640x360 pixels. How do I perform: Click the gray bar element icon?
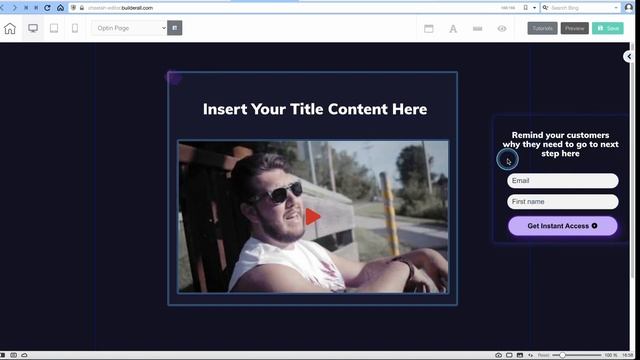pos(478,29)
